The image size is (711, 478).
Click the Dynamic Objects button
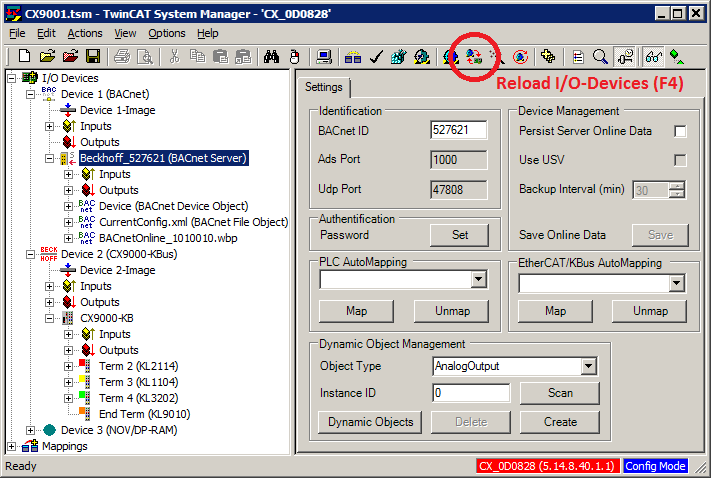370,422
